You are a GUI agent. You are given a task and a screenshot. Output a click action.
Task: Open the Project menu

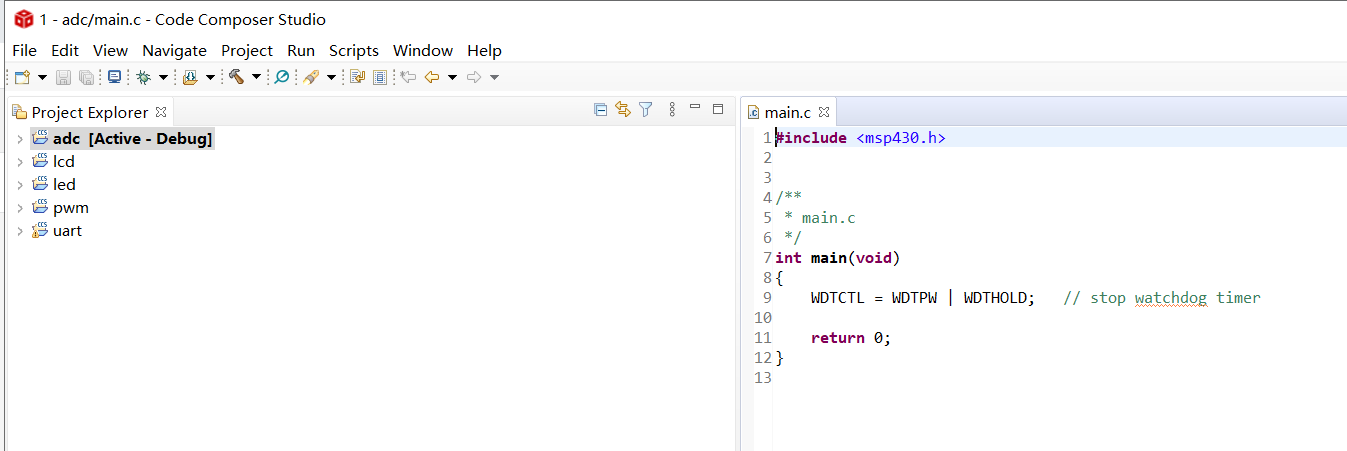click(247, 50)
